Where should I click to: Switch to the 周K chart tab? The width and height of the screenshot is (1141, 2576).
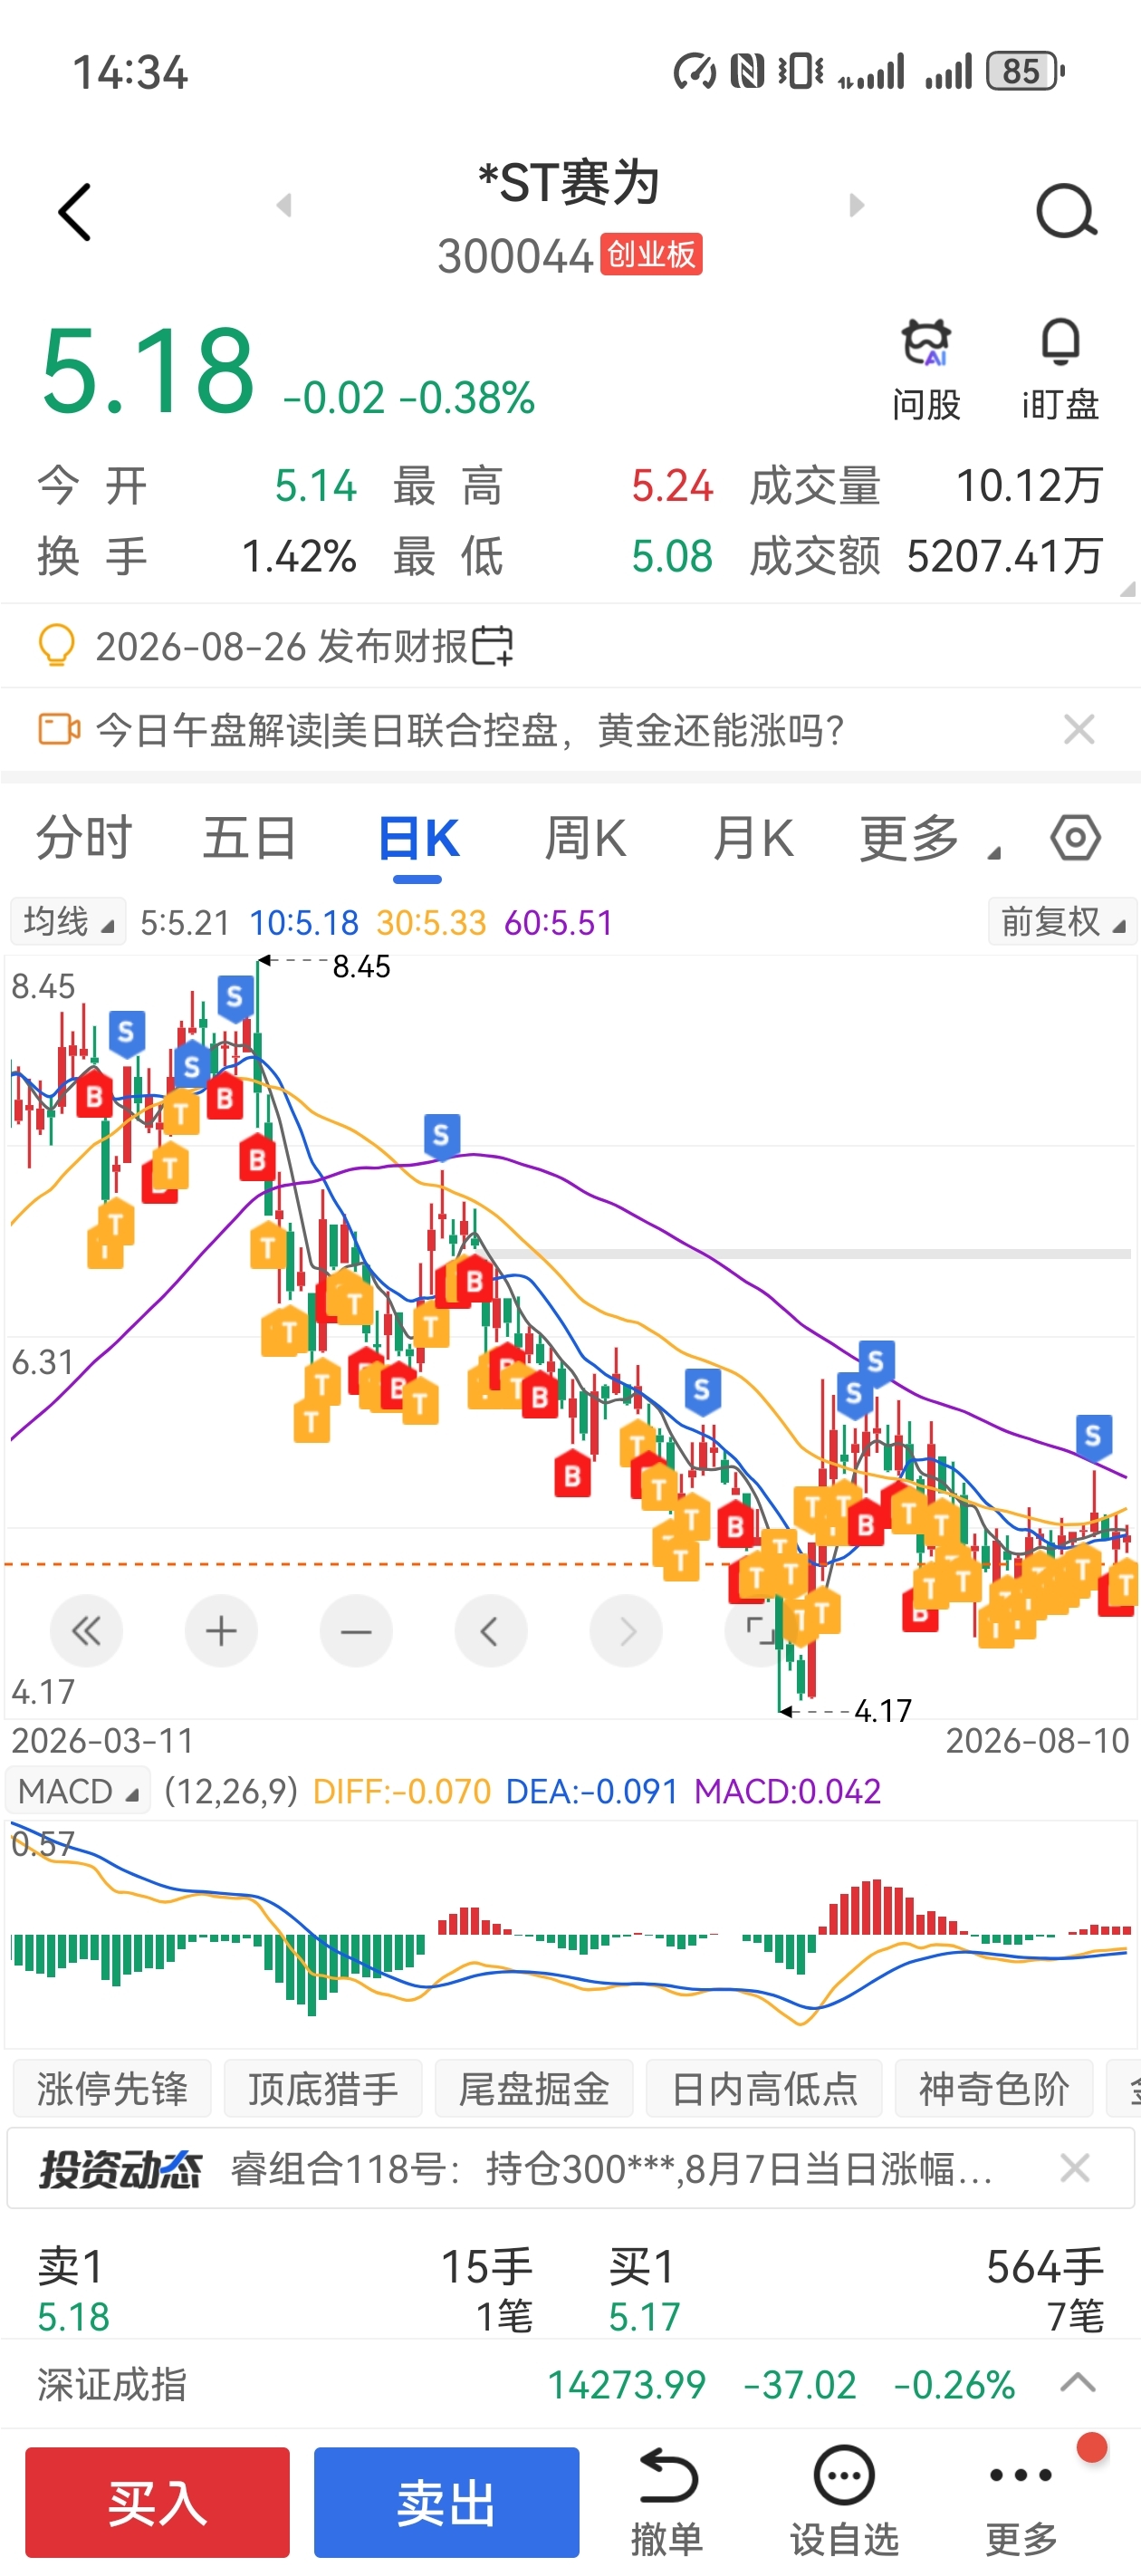pyautogui.click(x=585, y=837)
